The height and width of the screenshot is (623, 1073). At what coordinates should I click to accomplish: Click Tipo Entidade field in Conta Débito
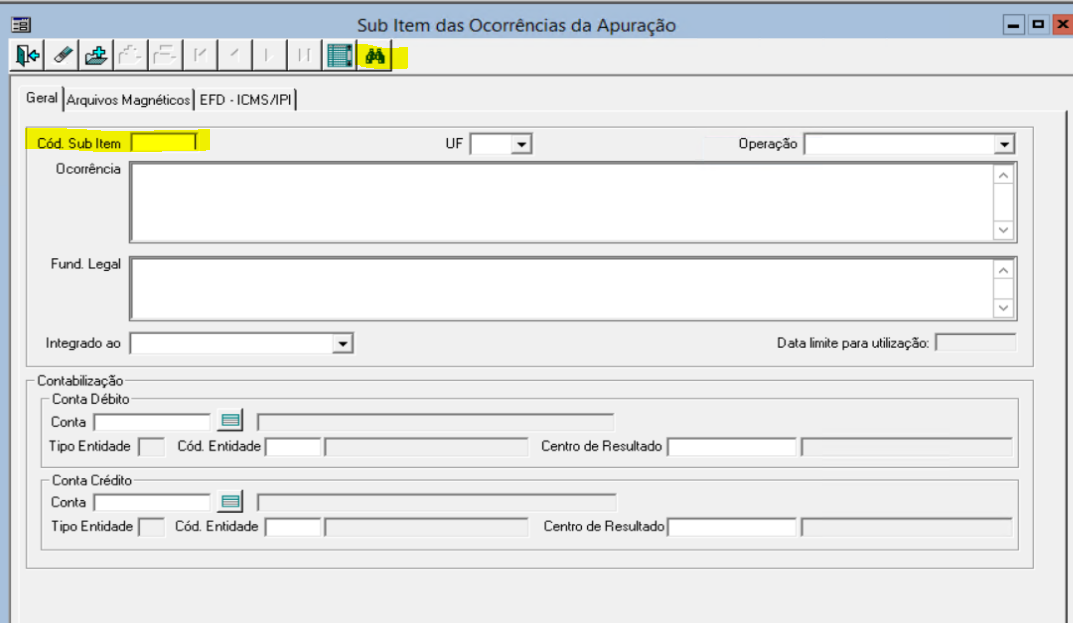151,447
